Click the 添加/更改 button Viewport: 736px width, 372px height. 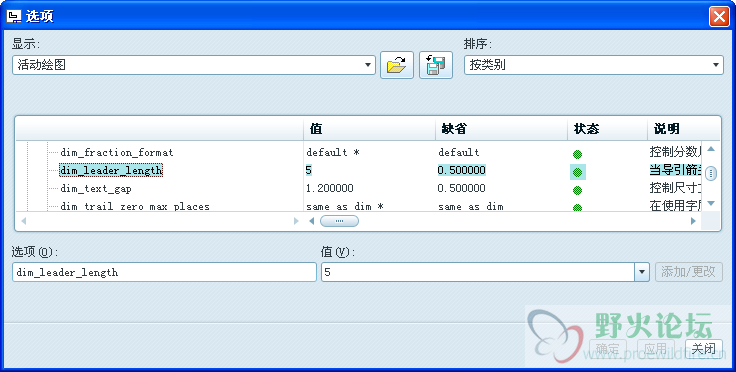click(689, 272)
